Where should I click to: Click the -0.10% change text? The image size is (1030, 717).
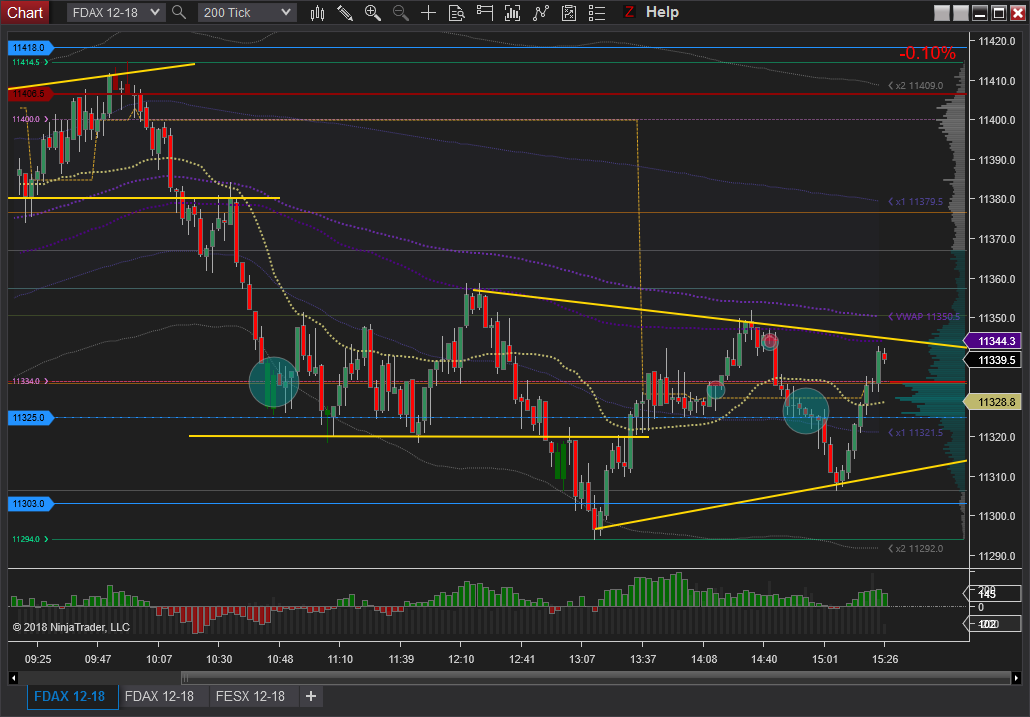(x=927, y=53)
